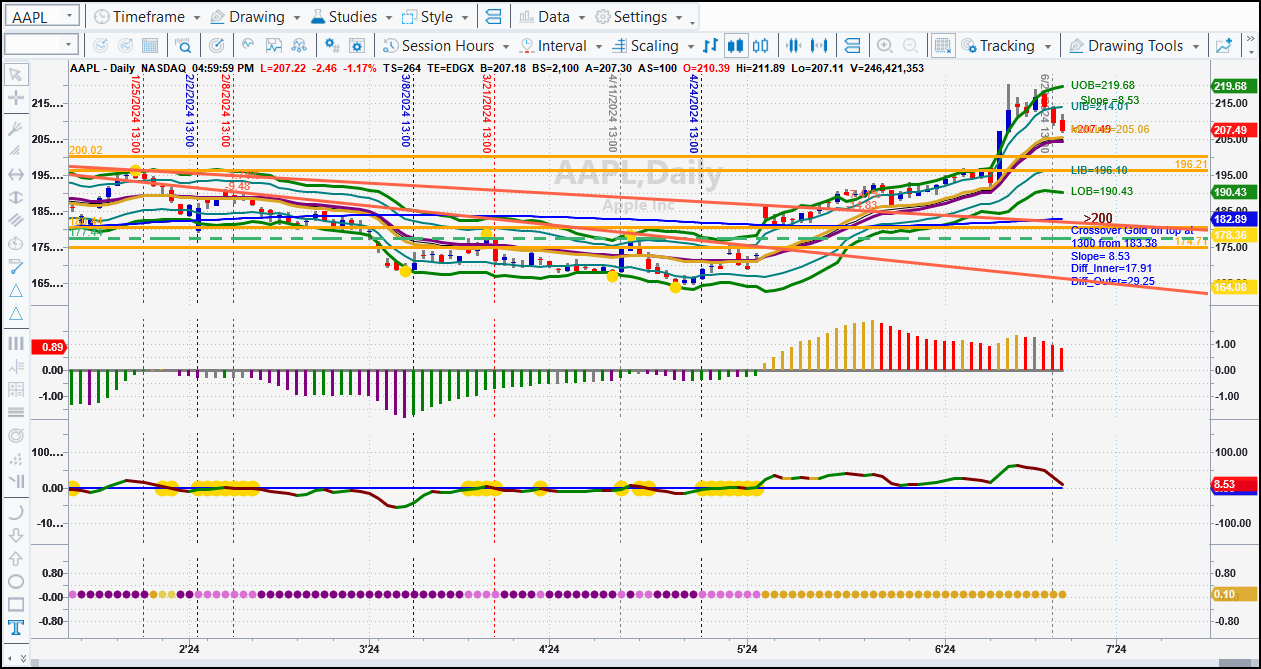Click the 4/24/2024 13:00 vertical marker label
Image resolution: width=1261 pixels, height=669 pixels.
pyautogui.click(x=692, y=114)
